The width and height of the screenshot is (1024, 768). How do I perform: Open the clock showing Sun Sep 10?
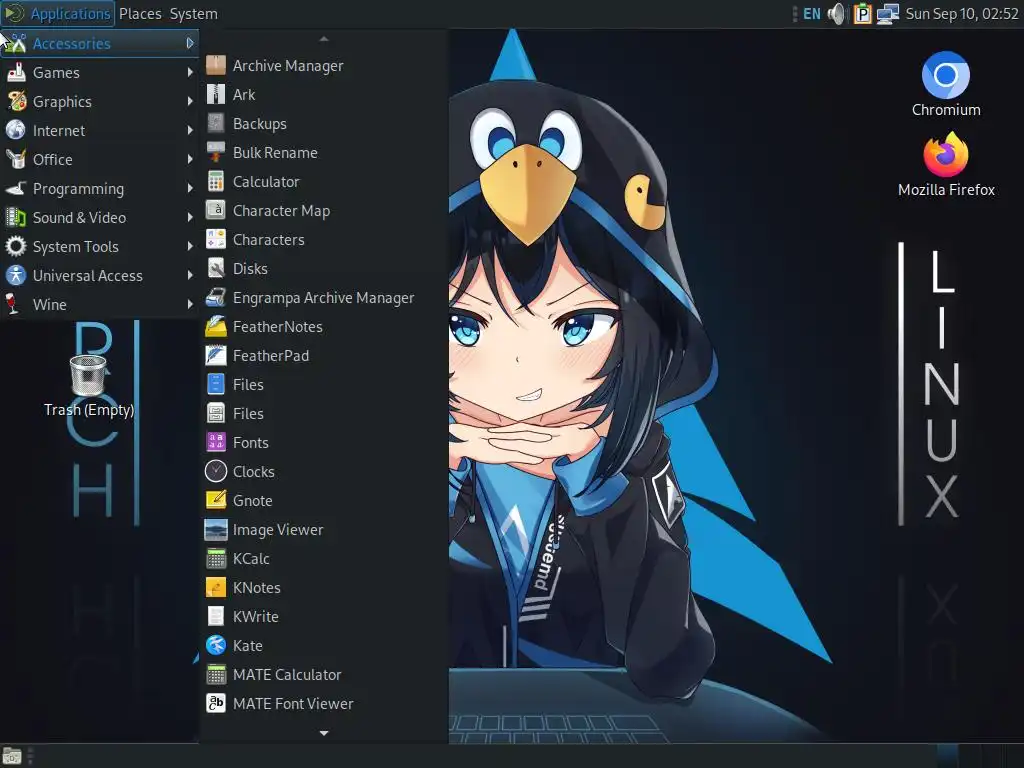click(x=961, y=14)
